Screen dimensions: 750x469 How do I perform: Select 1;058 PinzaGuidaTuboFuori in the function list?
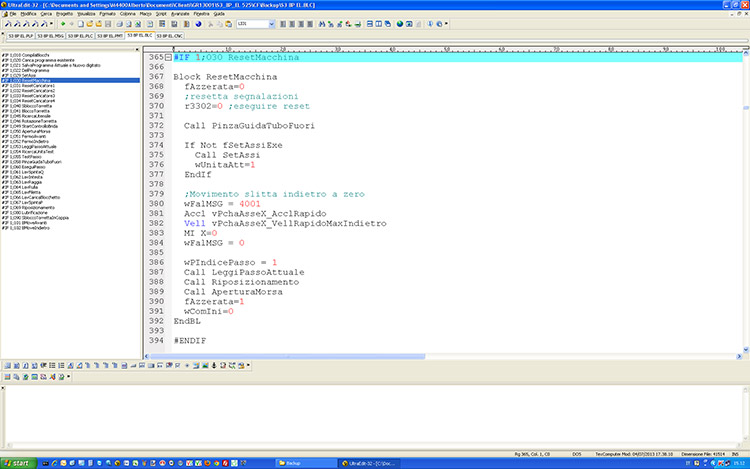click(x=32, y=162)
